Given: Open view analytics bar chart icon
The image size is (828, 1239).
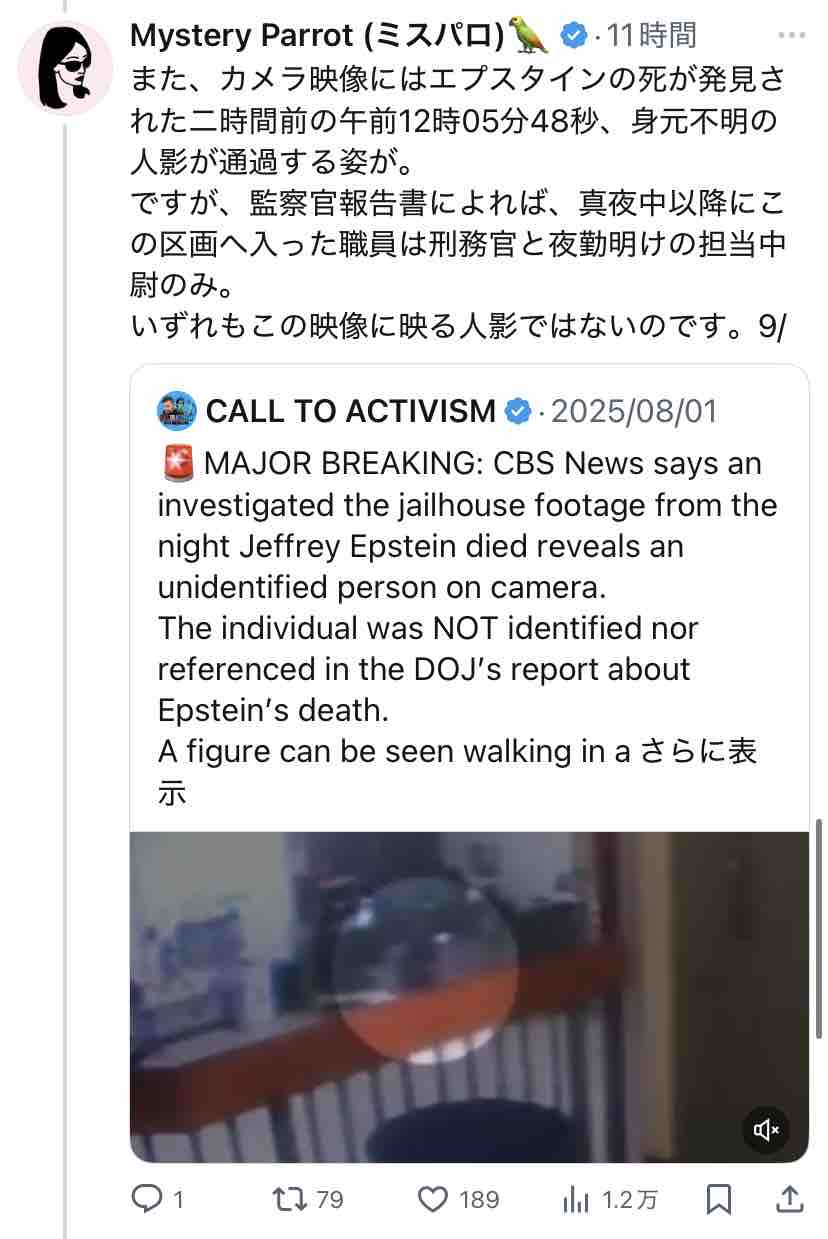Looking at the screenshot, I should coord(576,1198).
